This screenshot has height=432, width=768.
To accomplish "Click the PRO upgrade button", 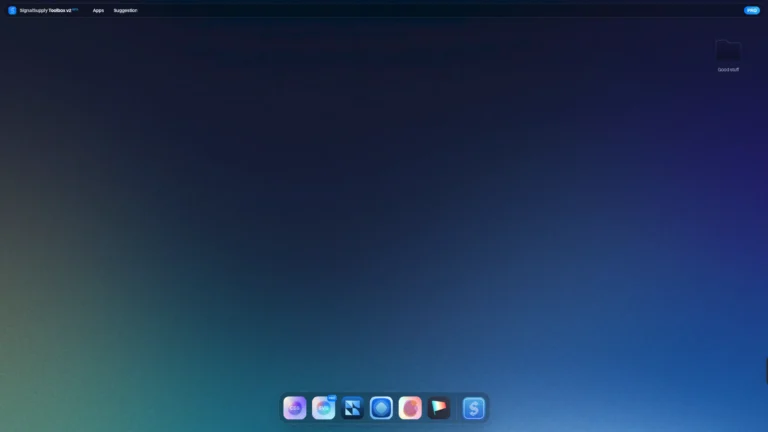I will point(751,10).
